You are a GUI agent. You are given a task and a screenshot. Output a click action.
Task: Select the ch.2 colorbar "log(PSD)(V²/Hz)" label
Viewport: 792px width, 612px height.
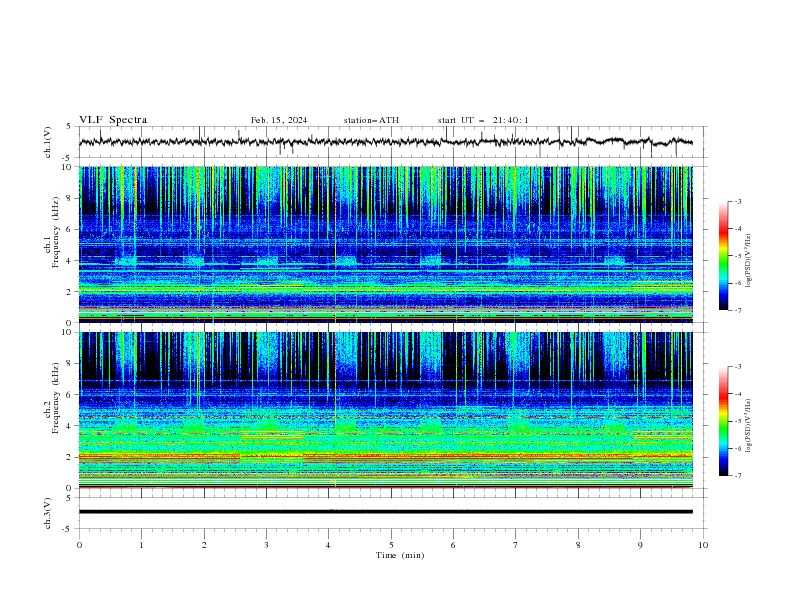pos(748,425)
